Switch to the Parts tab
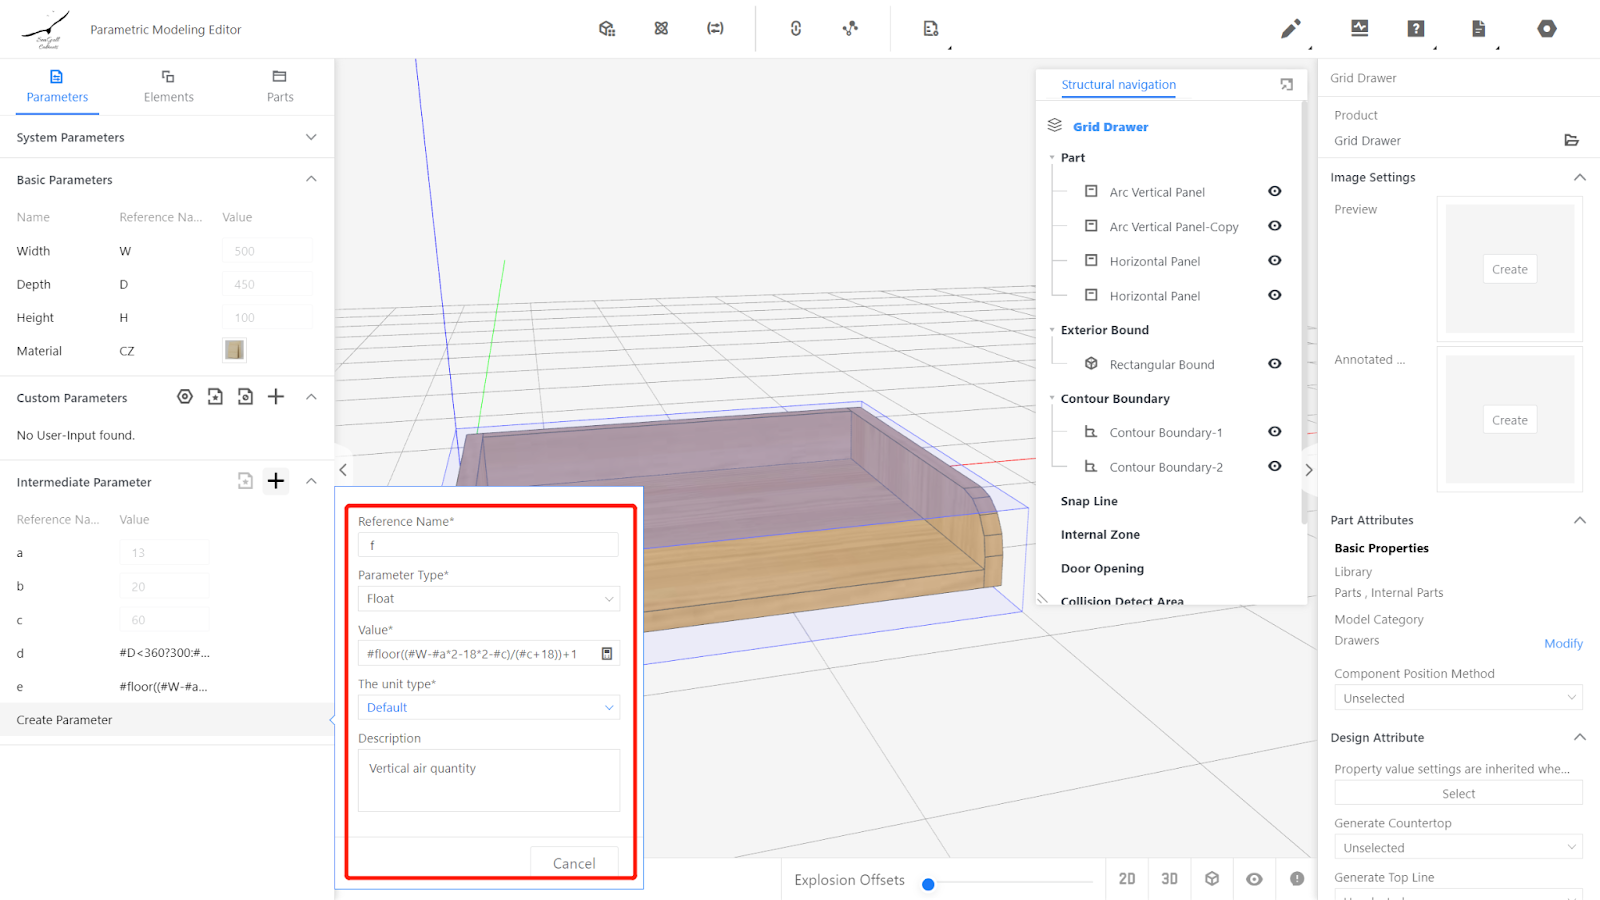The height and width of the screenshot is (900, 1600). [x=280, y=87]
